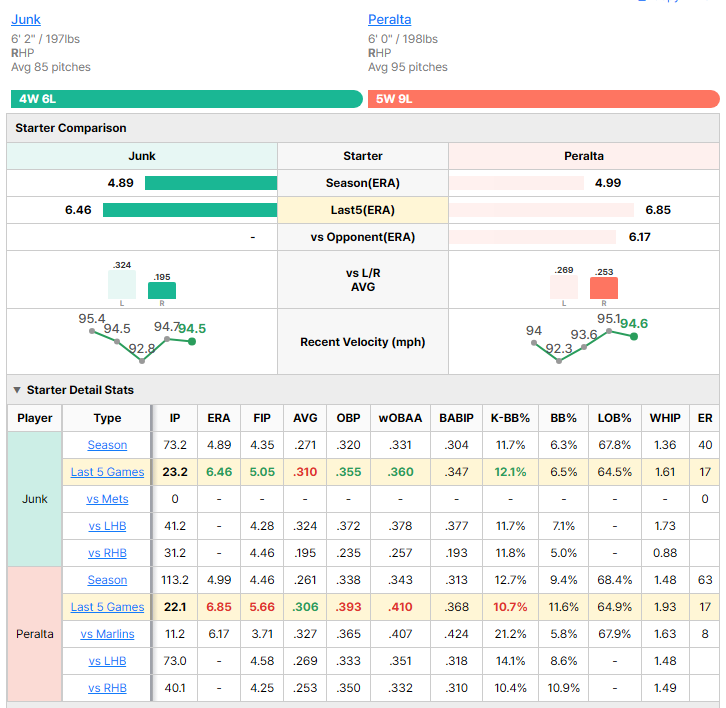Open Junk's vs LHB link
This screenshot has height=708, width=726.
coord(107,526)
